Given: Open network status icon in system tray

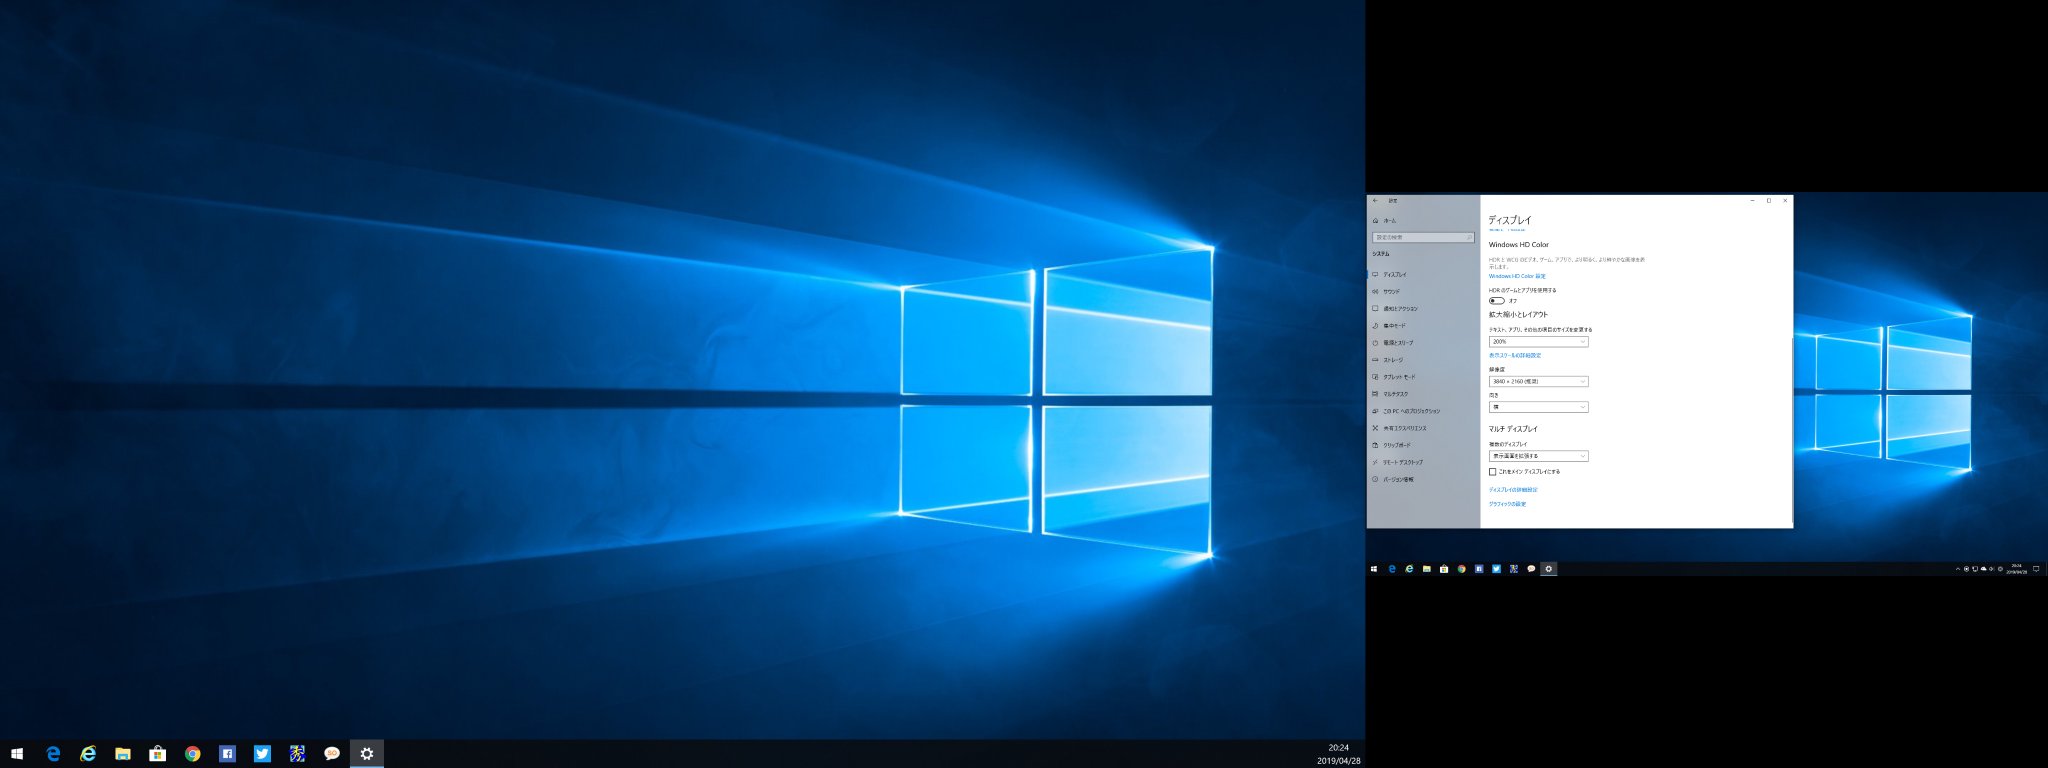Looking at the screenshot, I should (1975, 569).
